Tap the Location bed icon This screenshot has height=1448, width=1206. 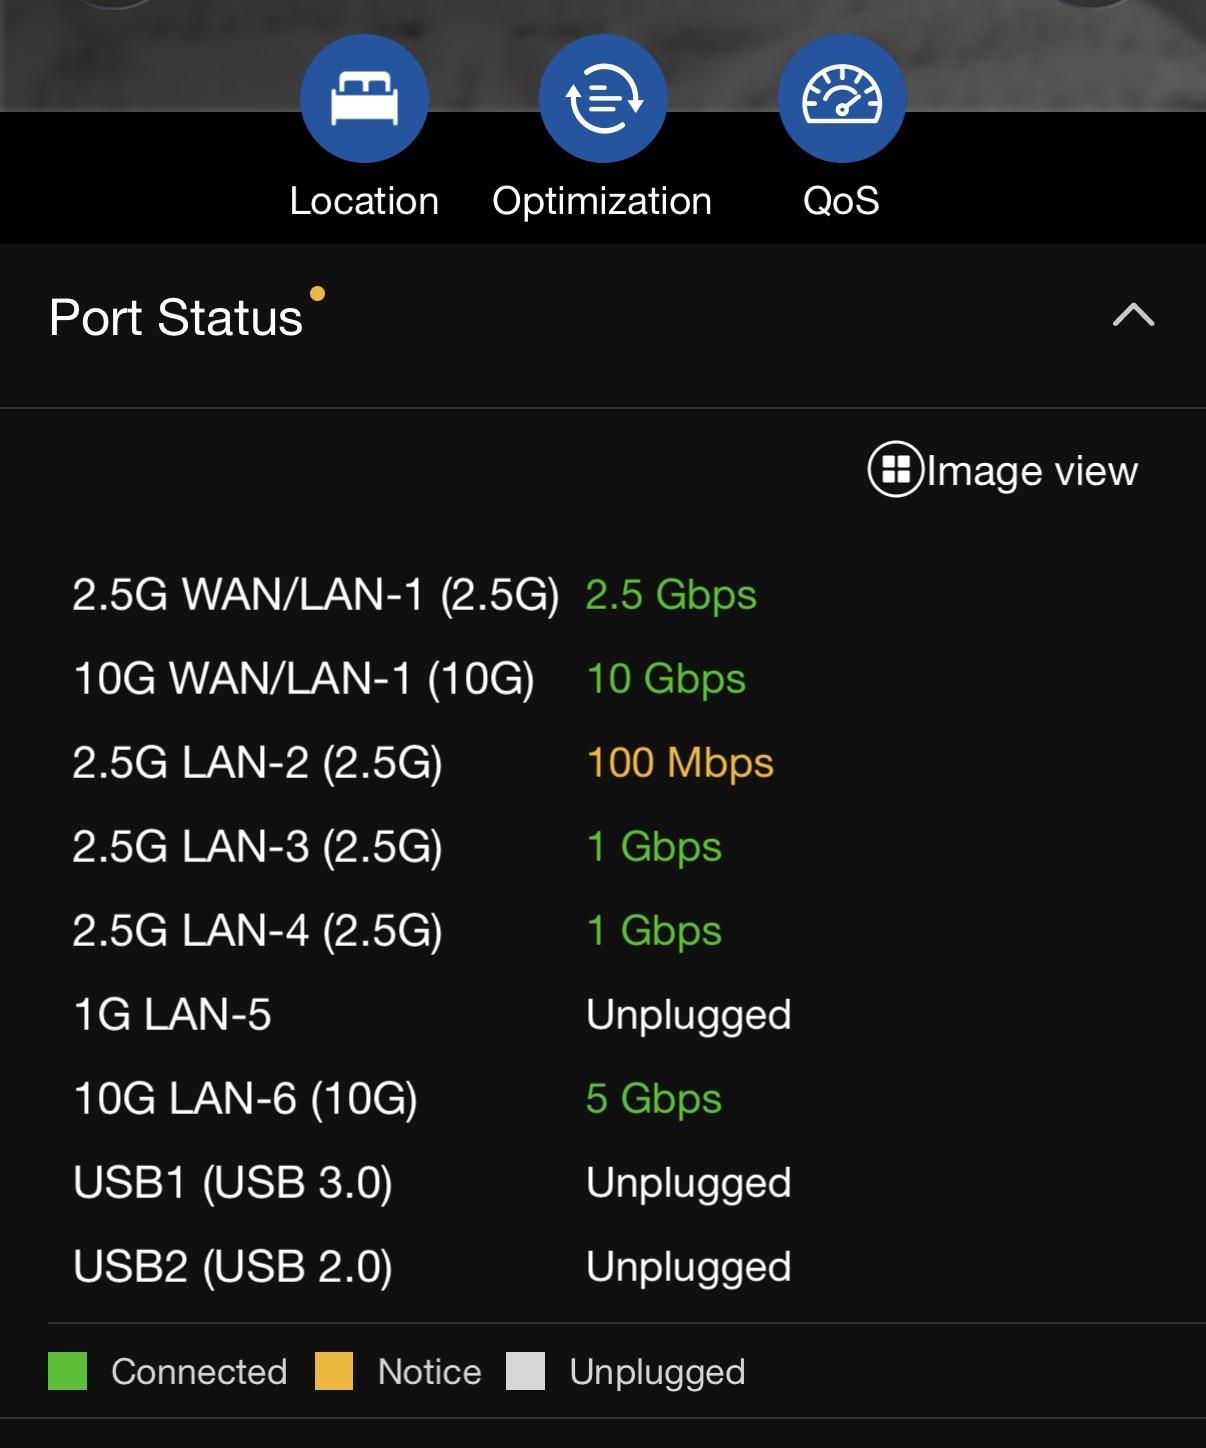tap(364, 98)
